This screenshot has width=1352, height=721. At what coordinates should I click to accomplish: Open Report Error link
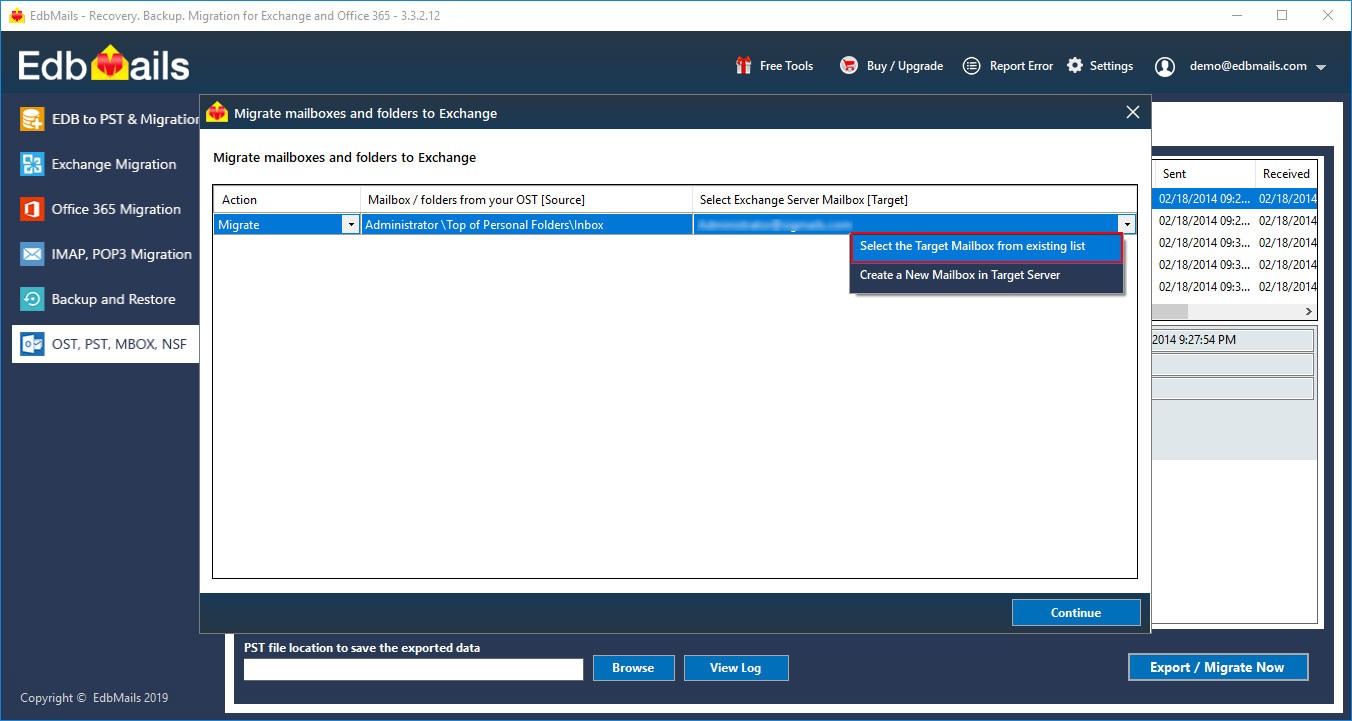pyautogui.click(x=1021, y=66)
